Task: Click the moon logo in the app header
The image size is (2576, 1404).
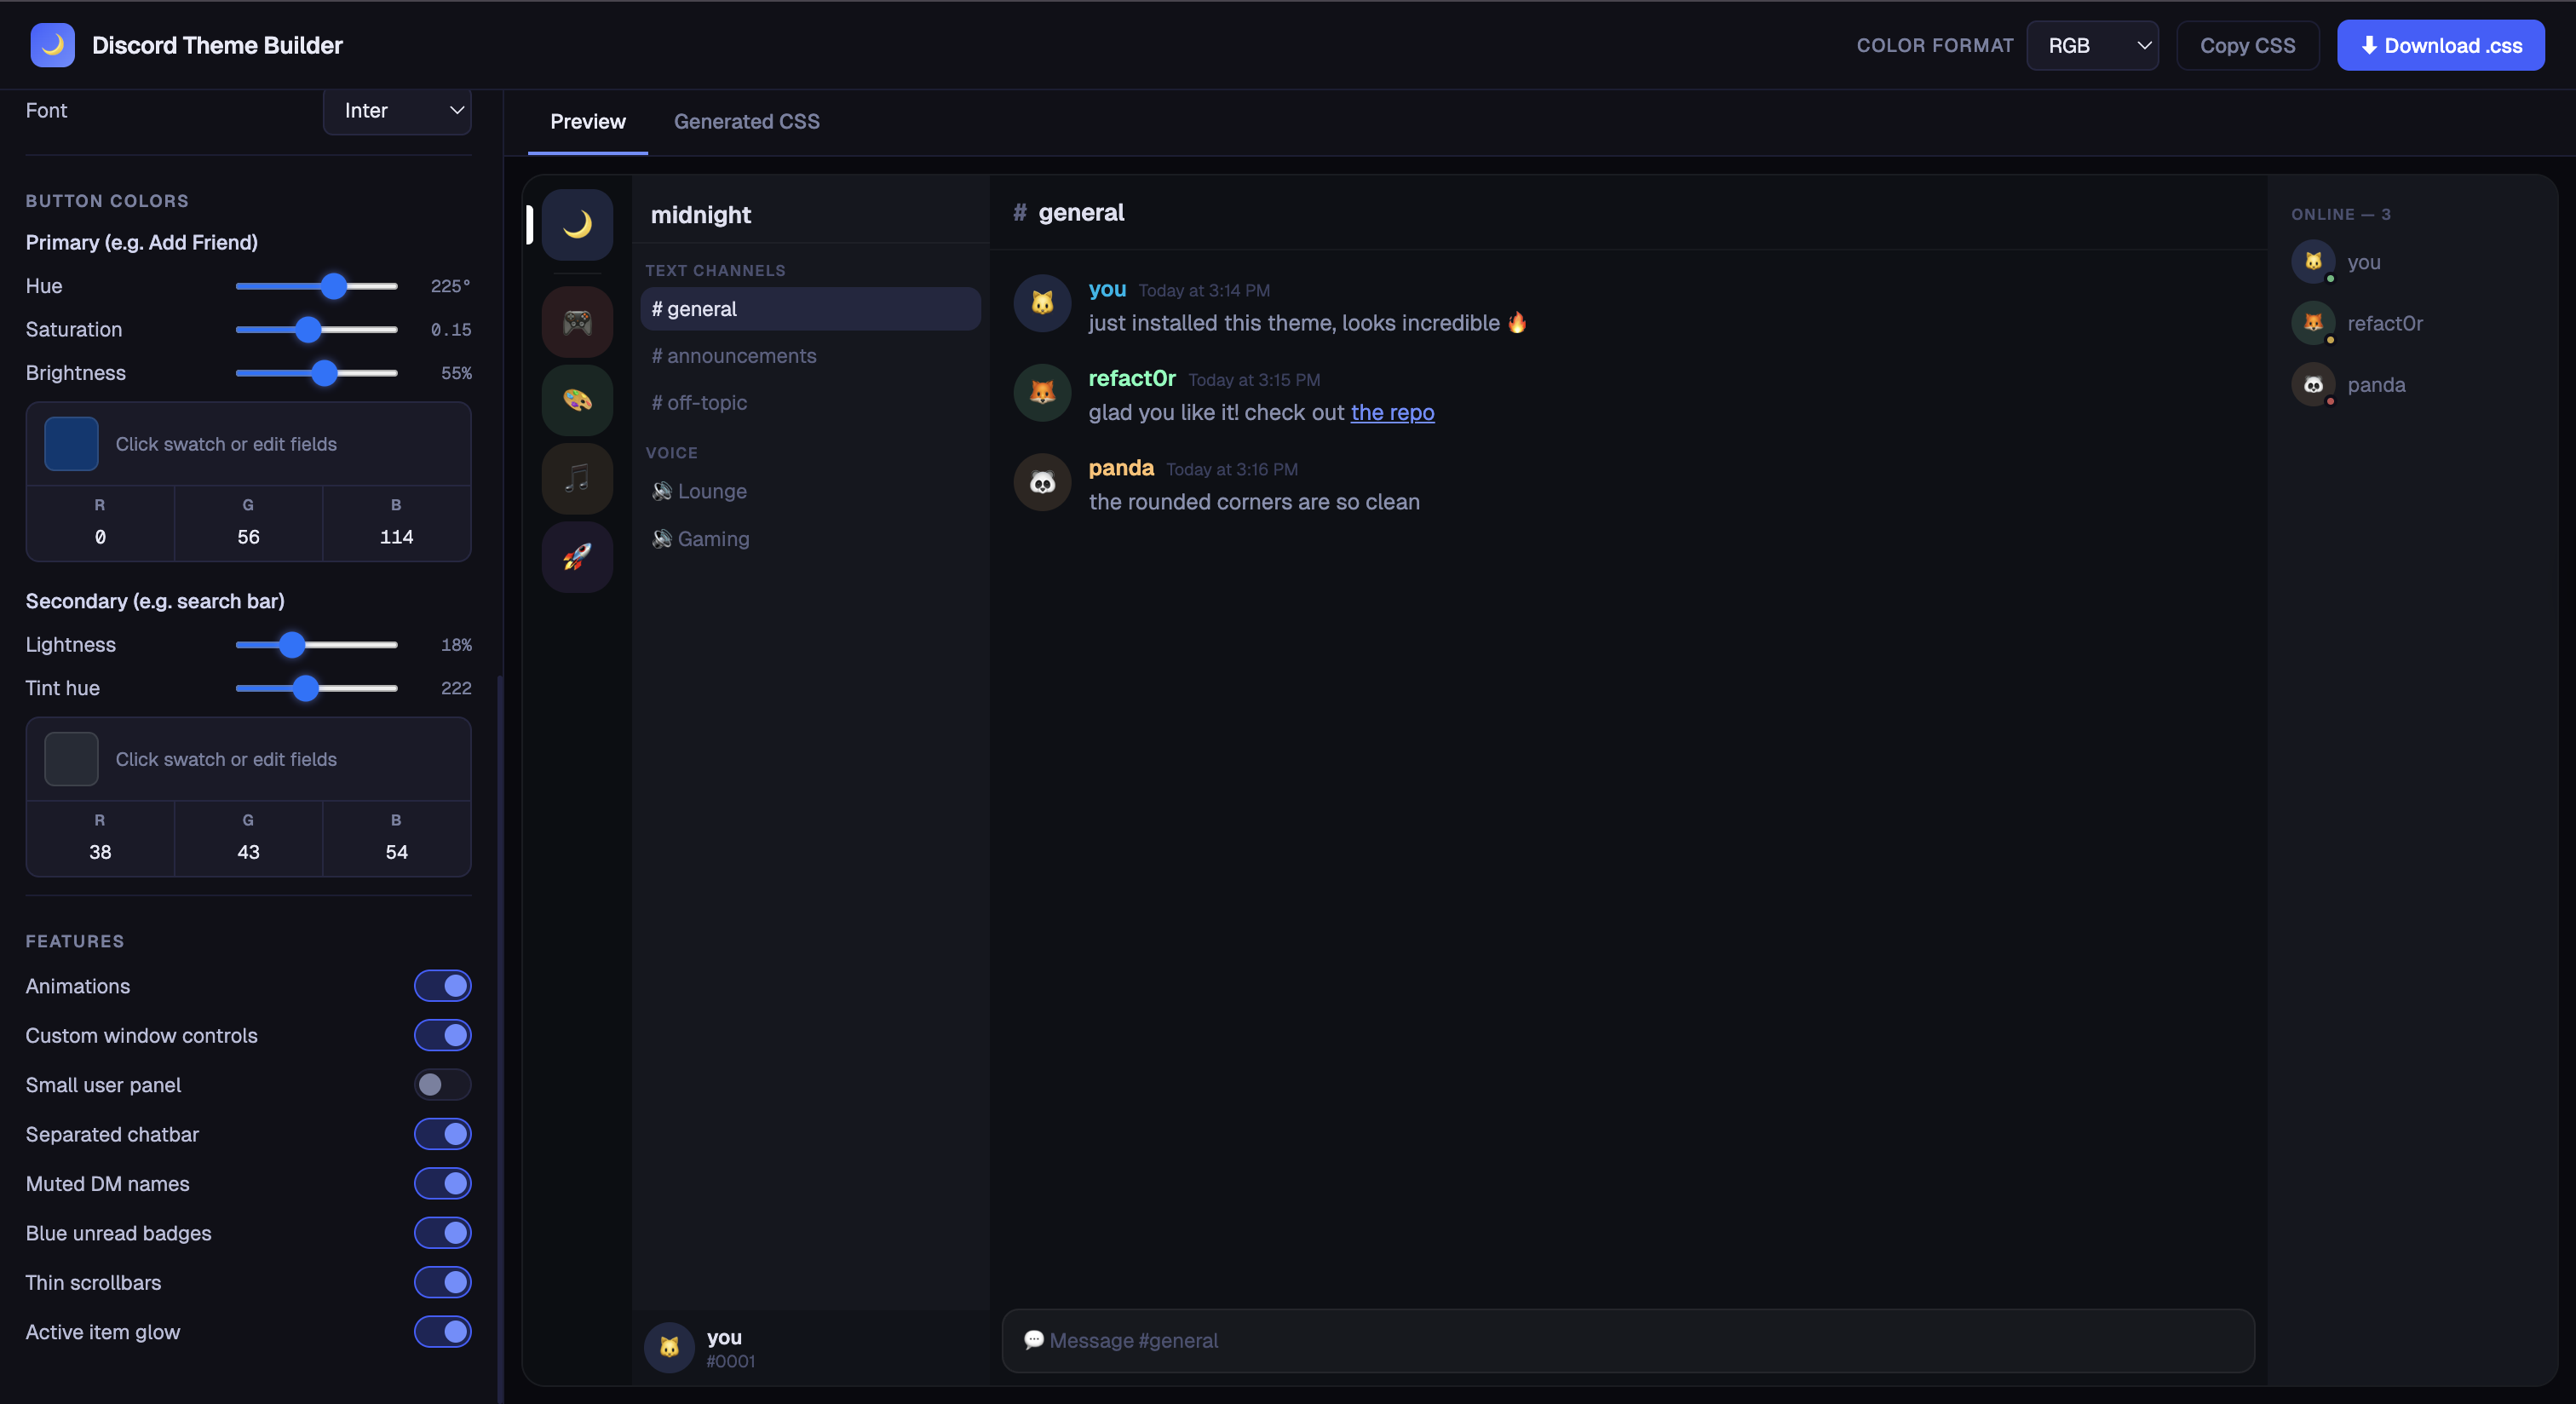Action: tap(52, 45)
